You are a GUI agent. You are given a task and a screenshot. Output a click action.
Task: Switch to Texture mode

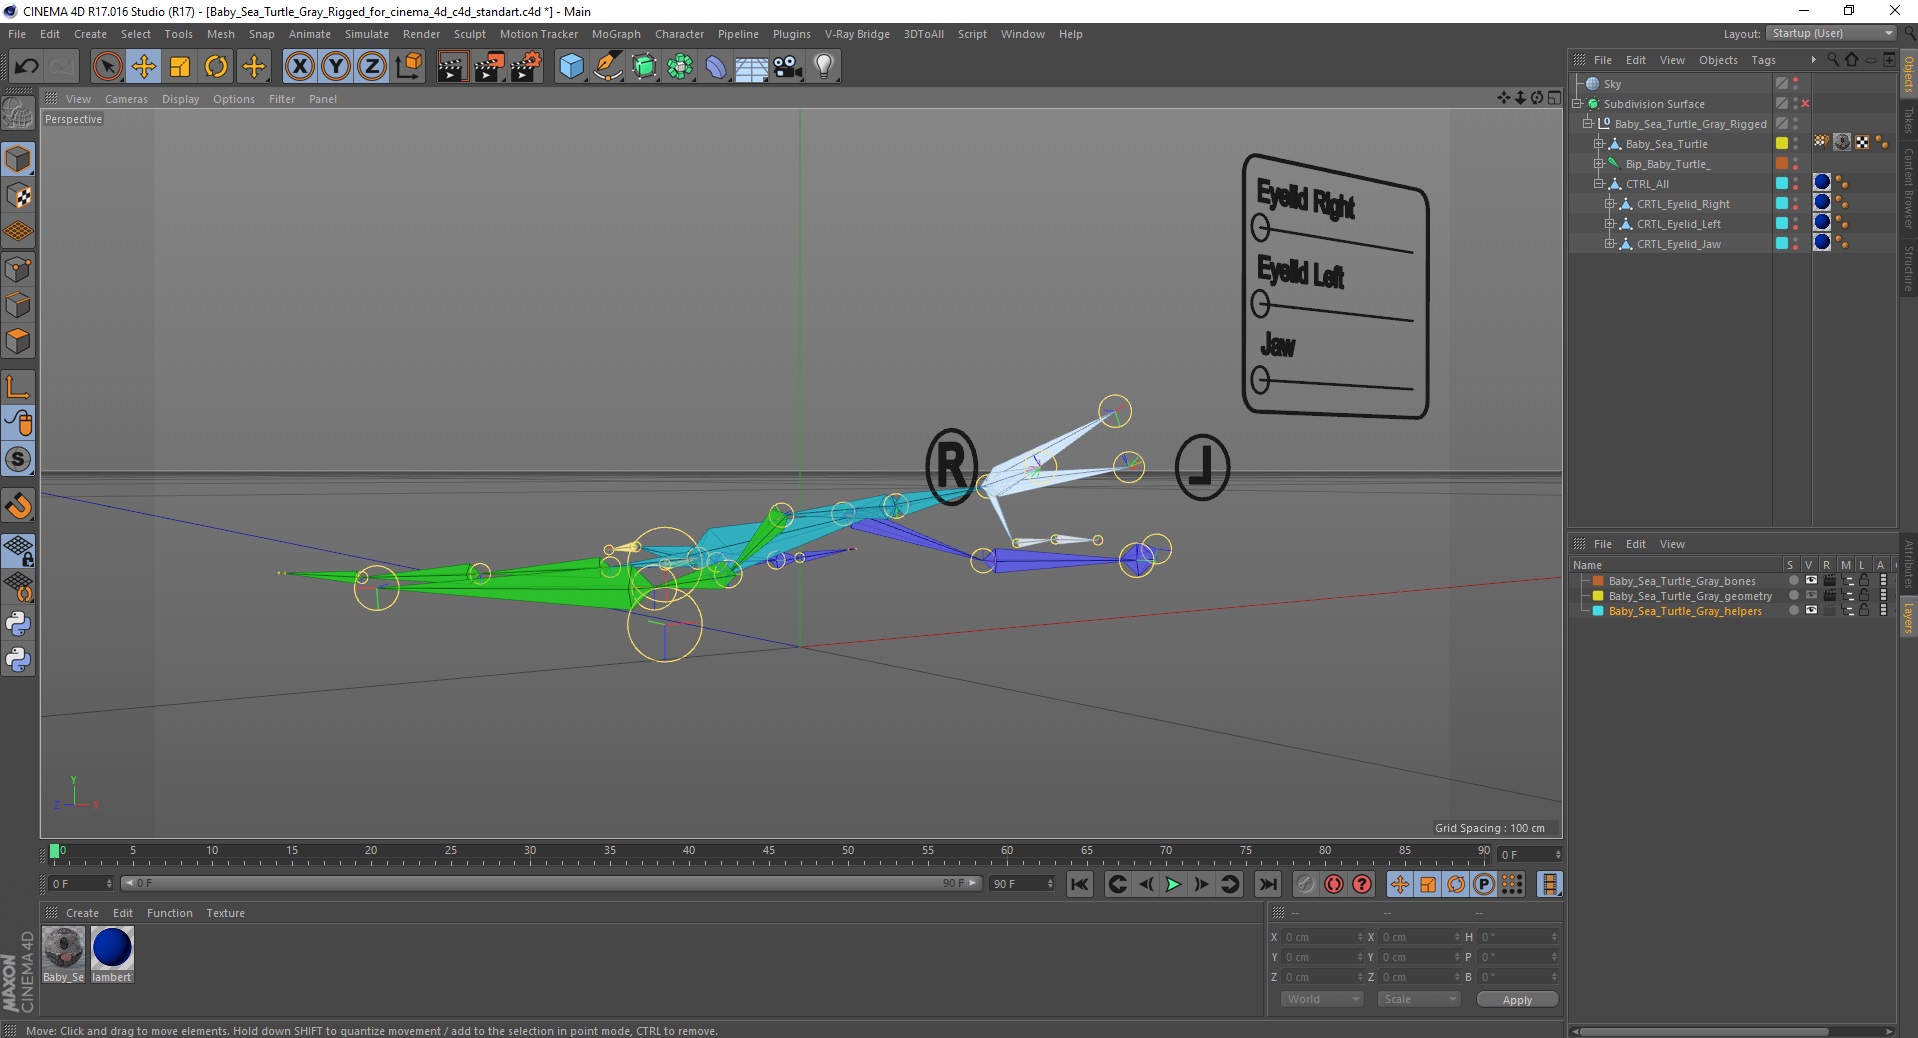pos(18,196)
